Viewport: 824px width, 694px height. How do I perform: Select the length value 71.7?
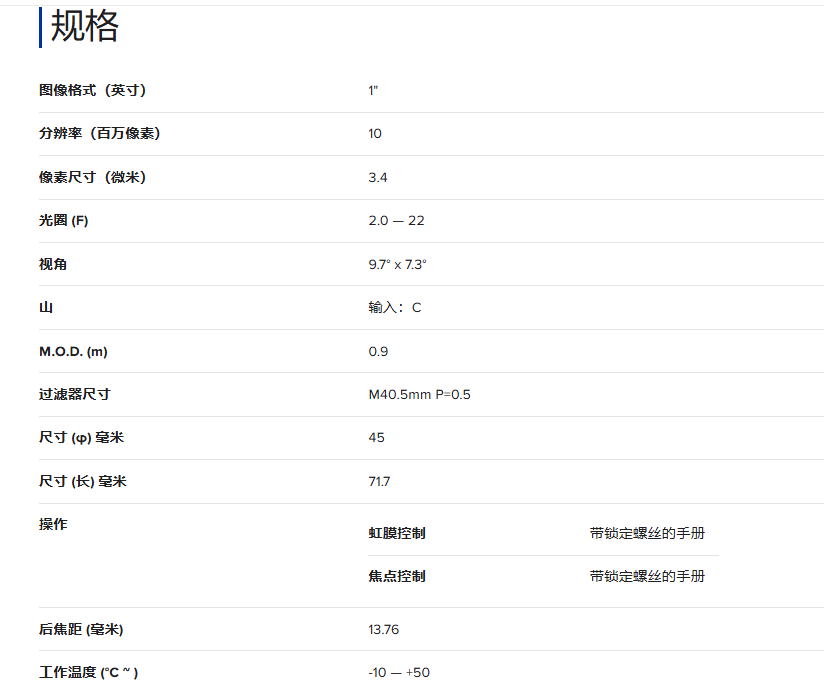point(379,482)
